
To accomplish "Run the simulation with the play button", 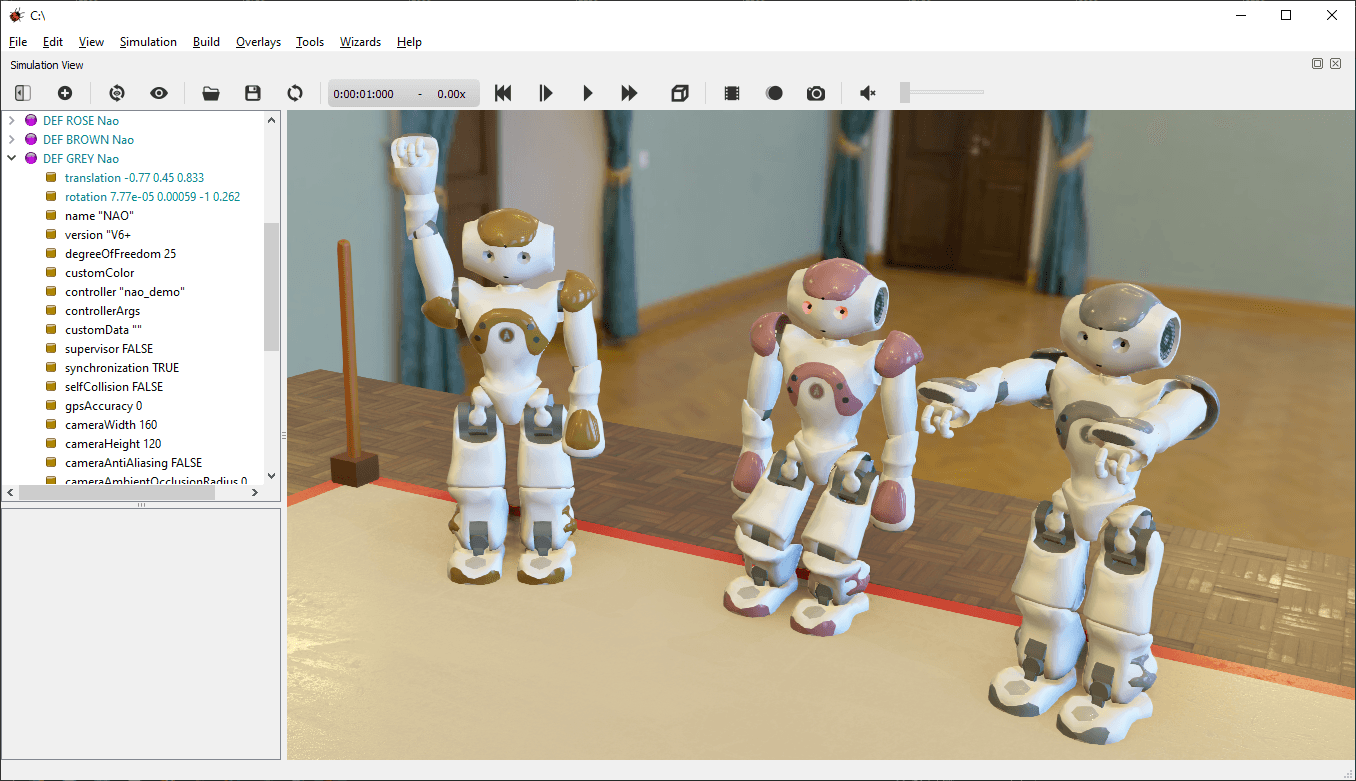I will tap(587, 93).
